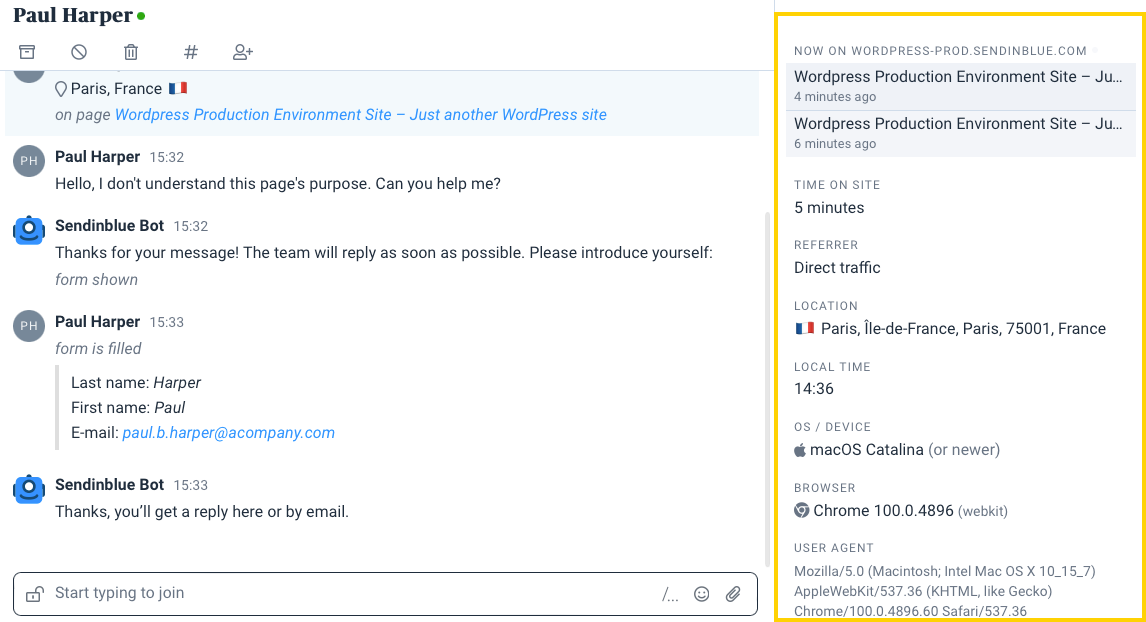Click 'Thanks for your message!' bot reply
The image size is (1146, 622).
(x=384, y=253)
